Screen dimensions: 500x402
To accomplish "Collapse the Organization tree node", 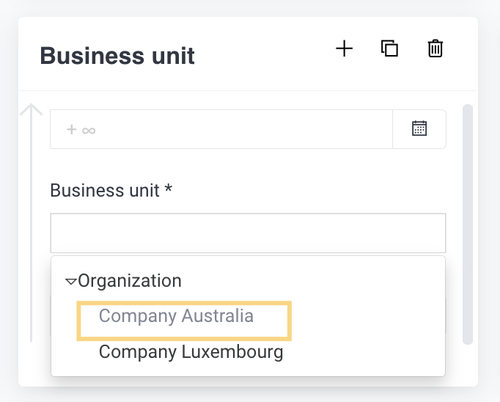I will pos(71,282).
